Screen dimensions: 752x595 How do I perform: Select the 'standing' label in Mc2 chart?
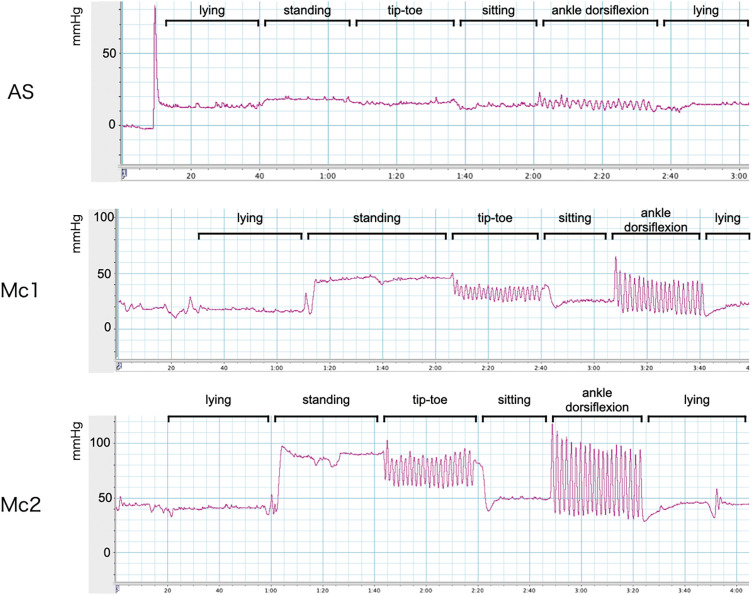coord(326,400)
